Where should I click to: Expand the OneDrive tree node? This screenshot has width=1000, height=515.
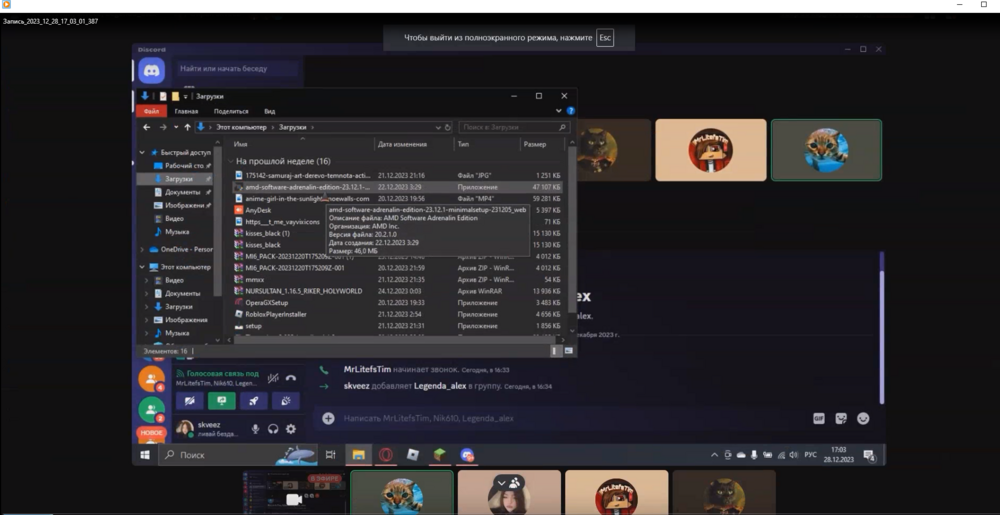(x=142, y=250)
